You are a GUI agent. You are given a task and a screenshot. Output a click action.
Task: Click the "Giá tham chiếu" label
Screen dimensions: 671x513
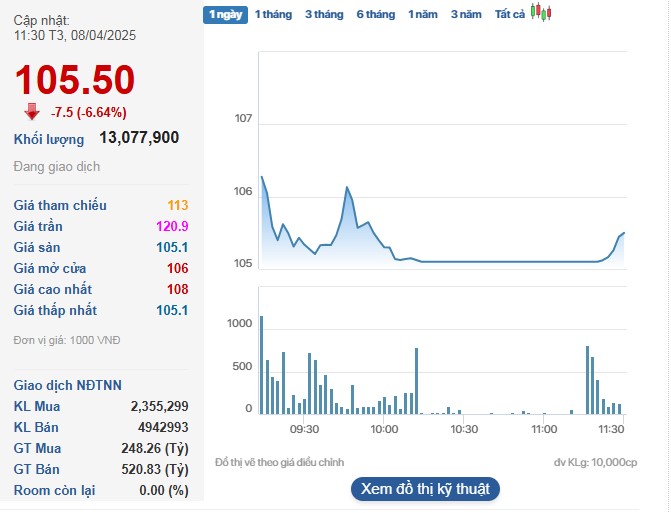(x=60, y=205)
